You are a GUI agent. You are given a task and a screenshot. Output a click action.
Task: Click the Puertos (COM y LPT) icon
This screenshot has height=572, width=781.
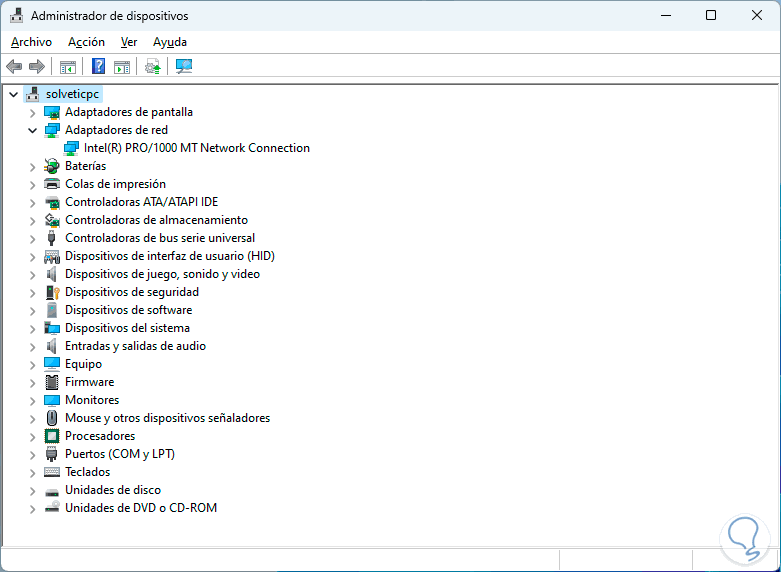click(x=52, y=454)
